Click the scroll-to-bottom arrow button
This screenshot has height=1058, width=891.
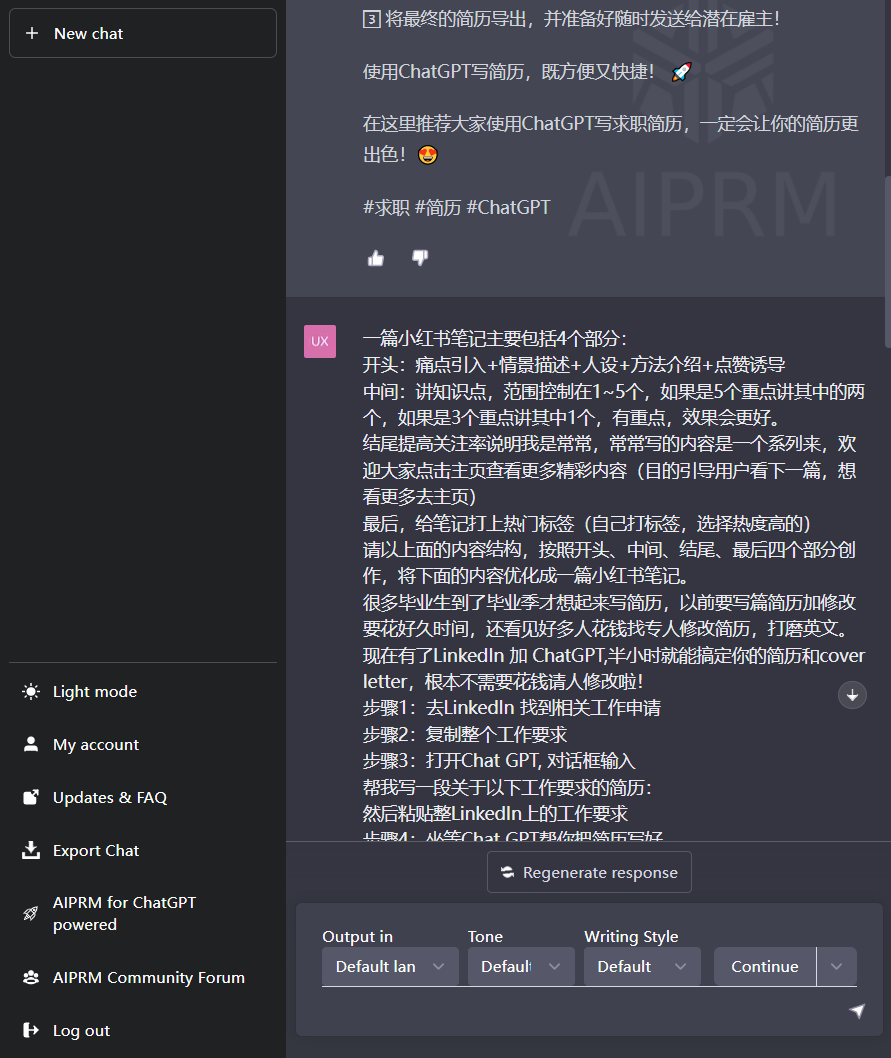tap(852, 695)
